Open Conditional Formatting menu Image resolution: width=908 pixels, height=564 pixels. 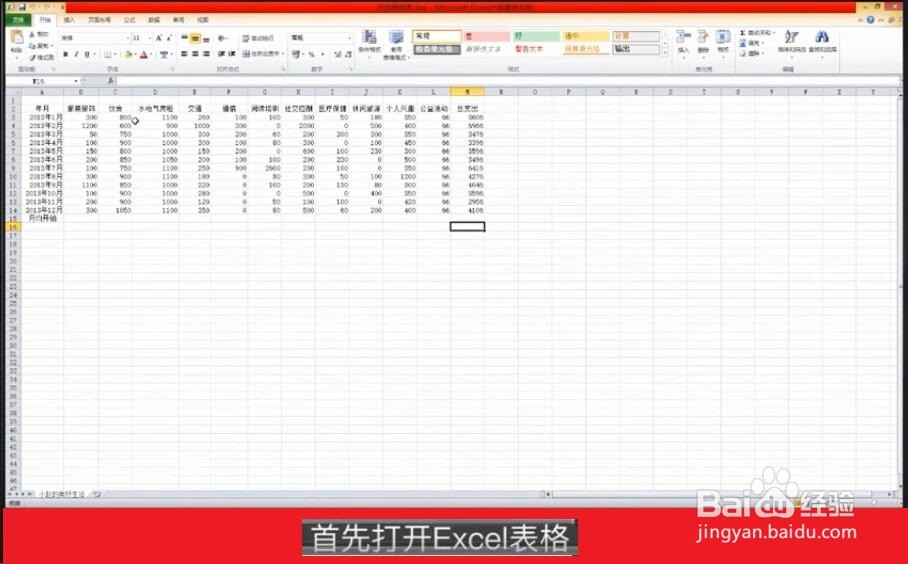(369, 43)
